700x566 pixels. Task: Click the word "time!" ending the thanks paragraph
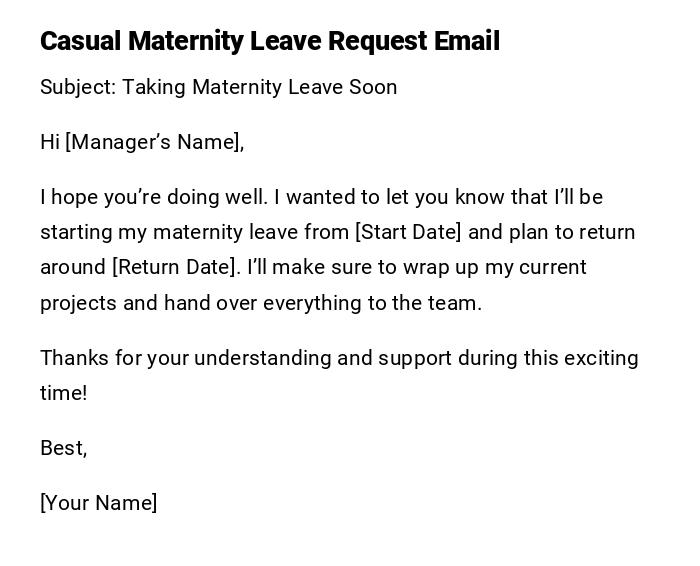pos(63,393)
